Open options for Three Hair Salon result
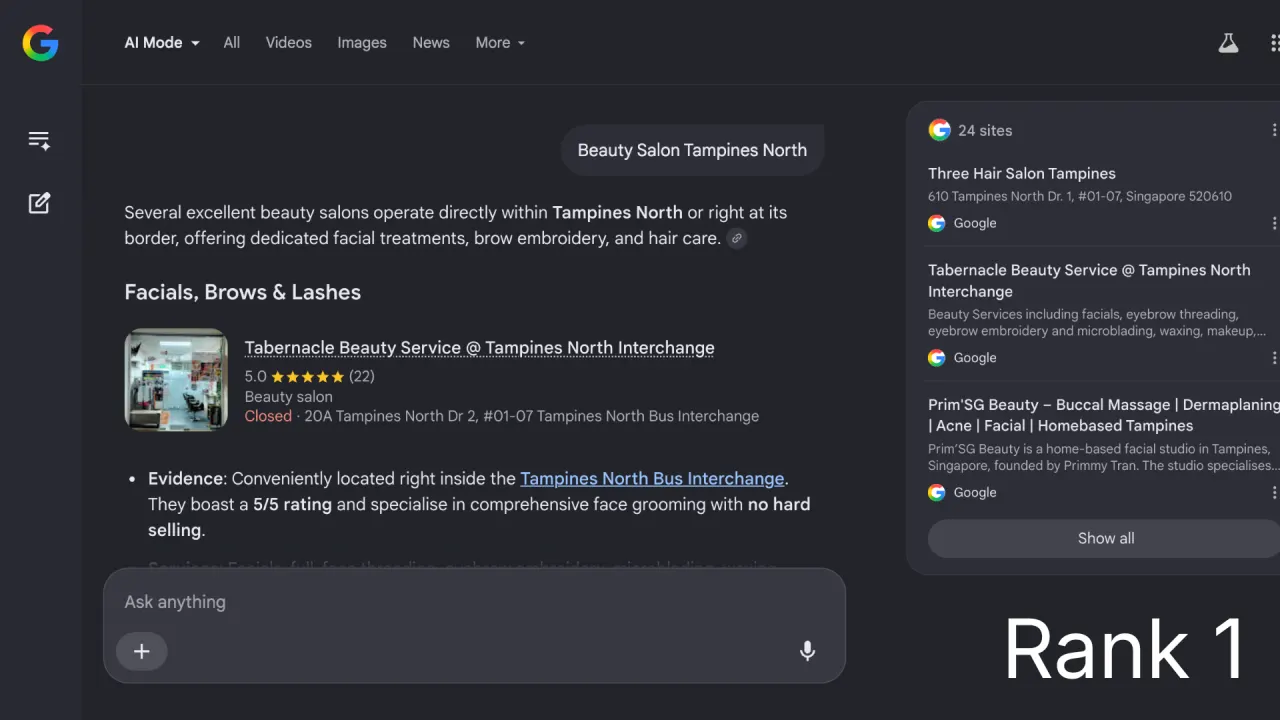Screen dimensions: 1280x720 coord(1274,223)
